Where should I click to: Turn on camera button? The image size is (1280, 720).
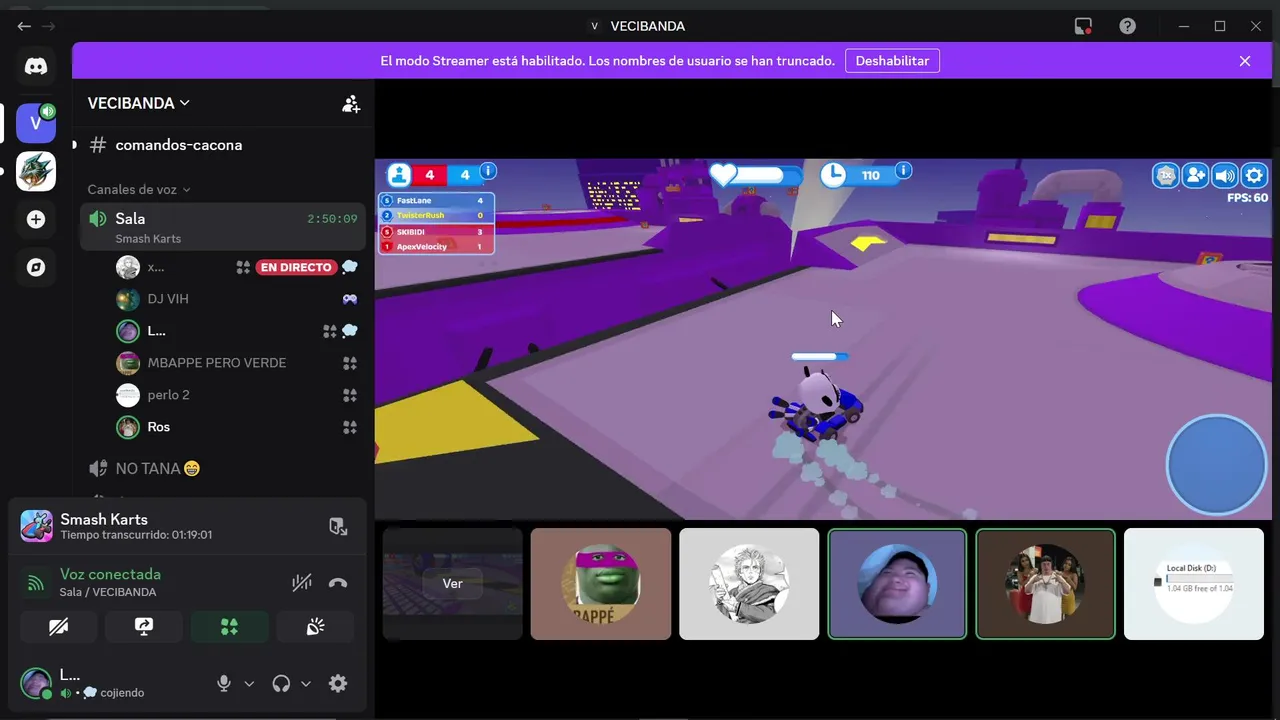[59, 627]
